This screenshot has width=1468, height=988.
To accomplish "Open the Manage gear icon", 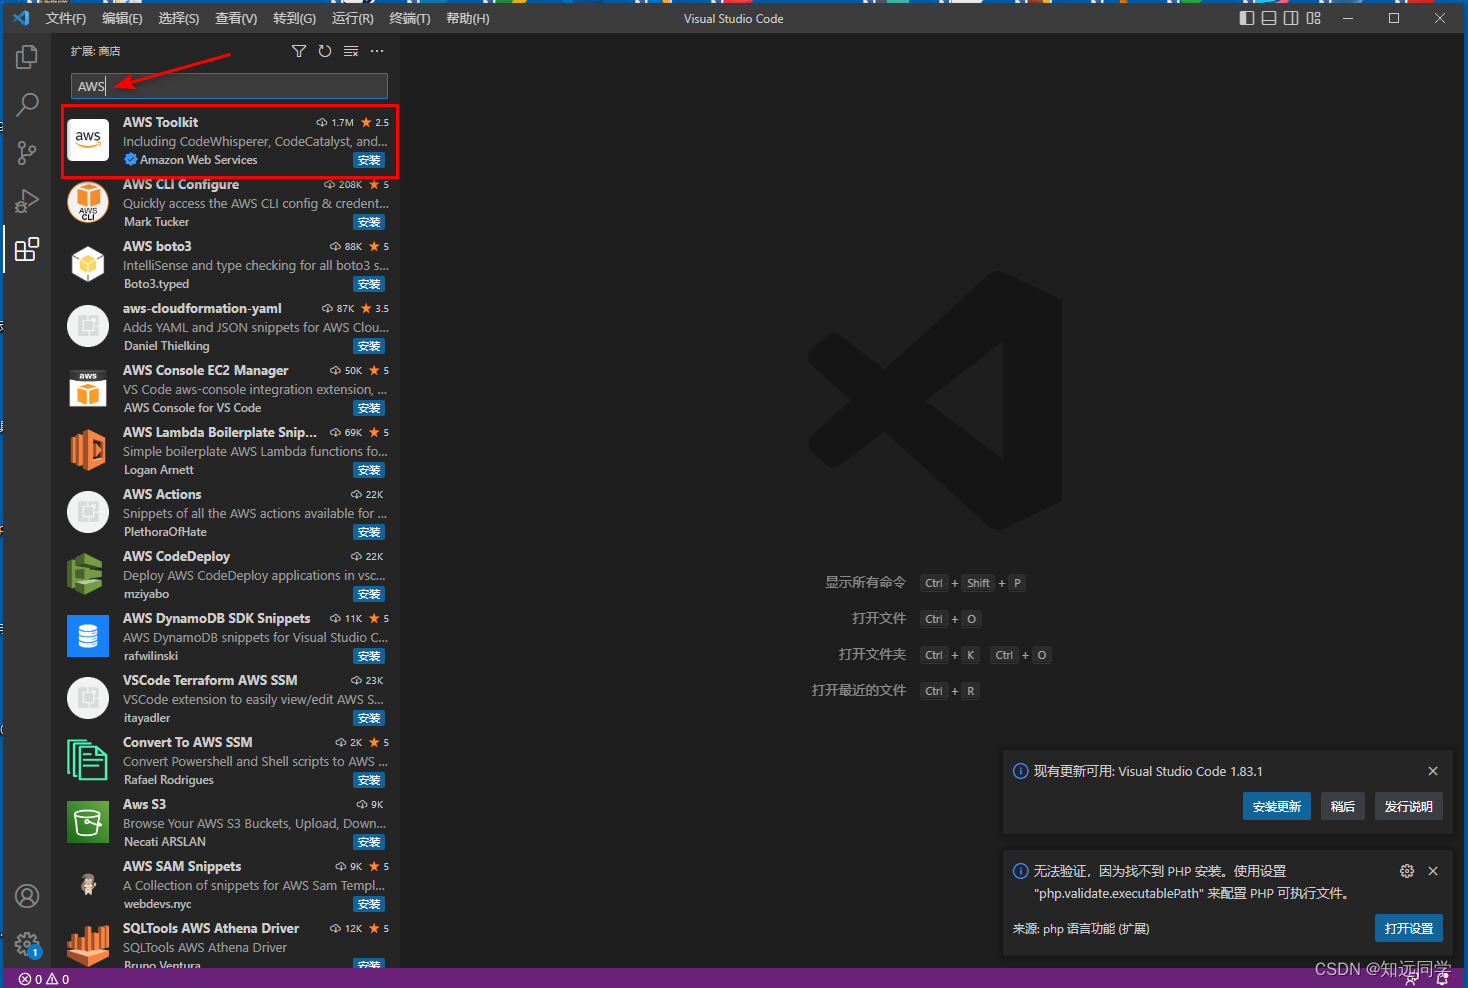I will (x=27, y=944).
